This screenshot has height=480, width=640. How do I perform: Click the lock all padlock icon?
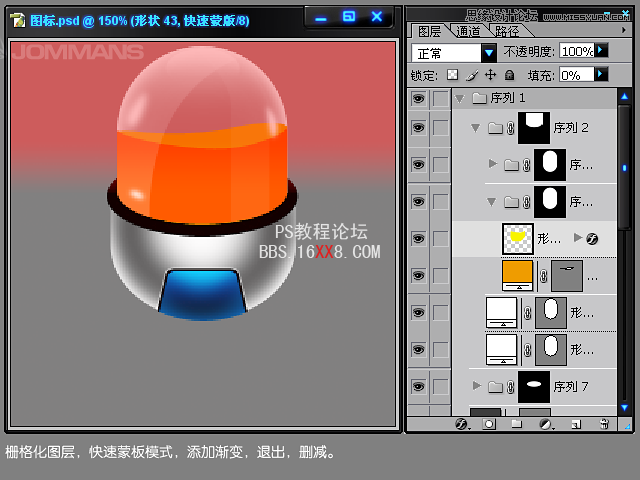(509, 75)
